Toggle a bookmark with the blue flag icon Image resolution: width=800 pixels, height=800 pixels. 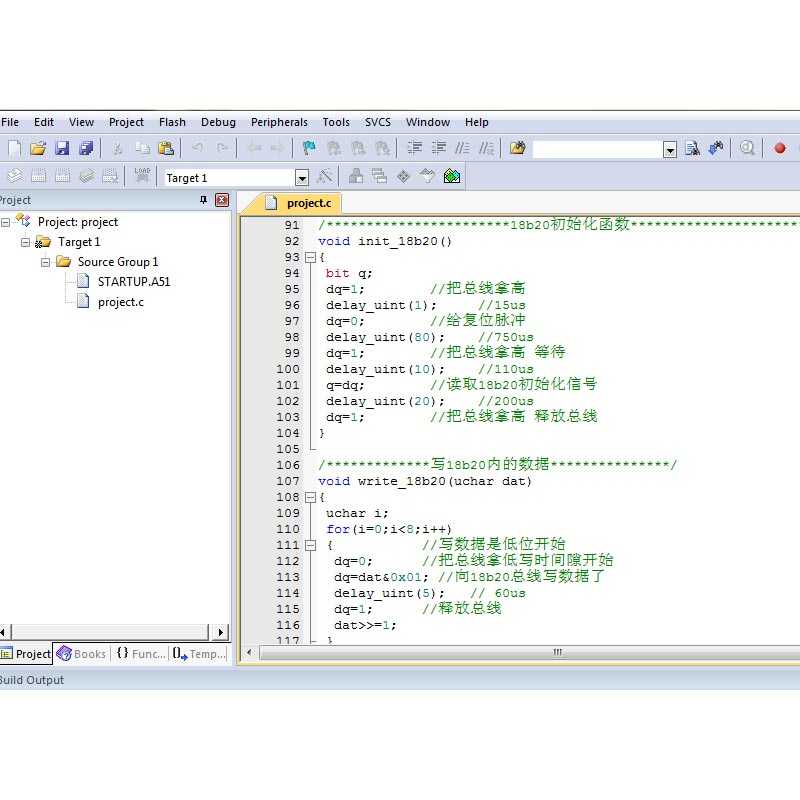pos(309,148)
